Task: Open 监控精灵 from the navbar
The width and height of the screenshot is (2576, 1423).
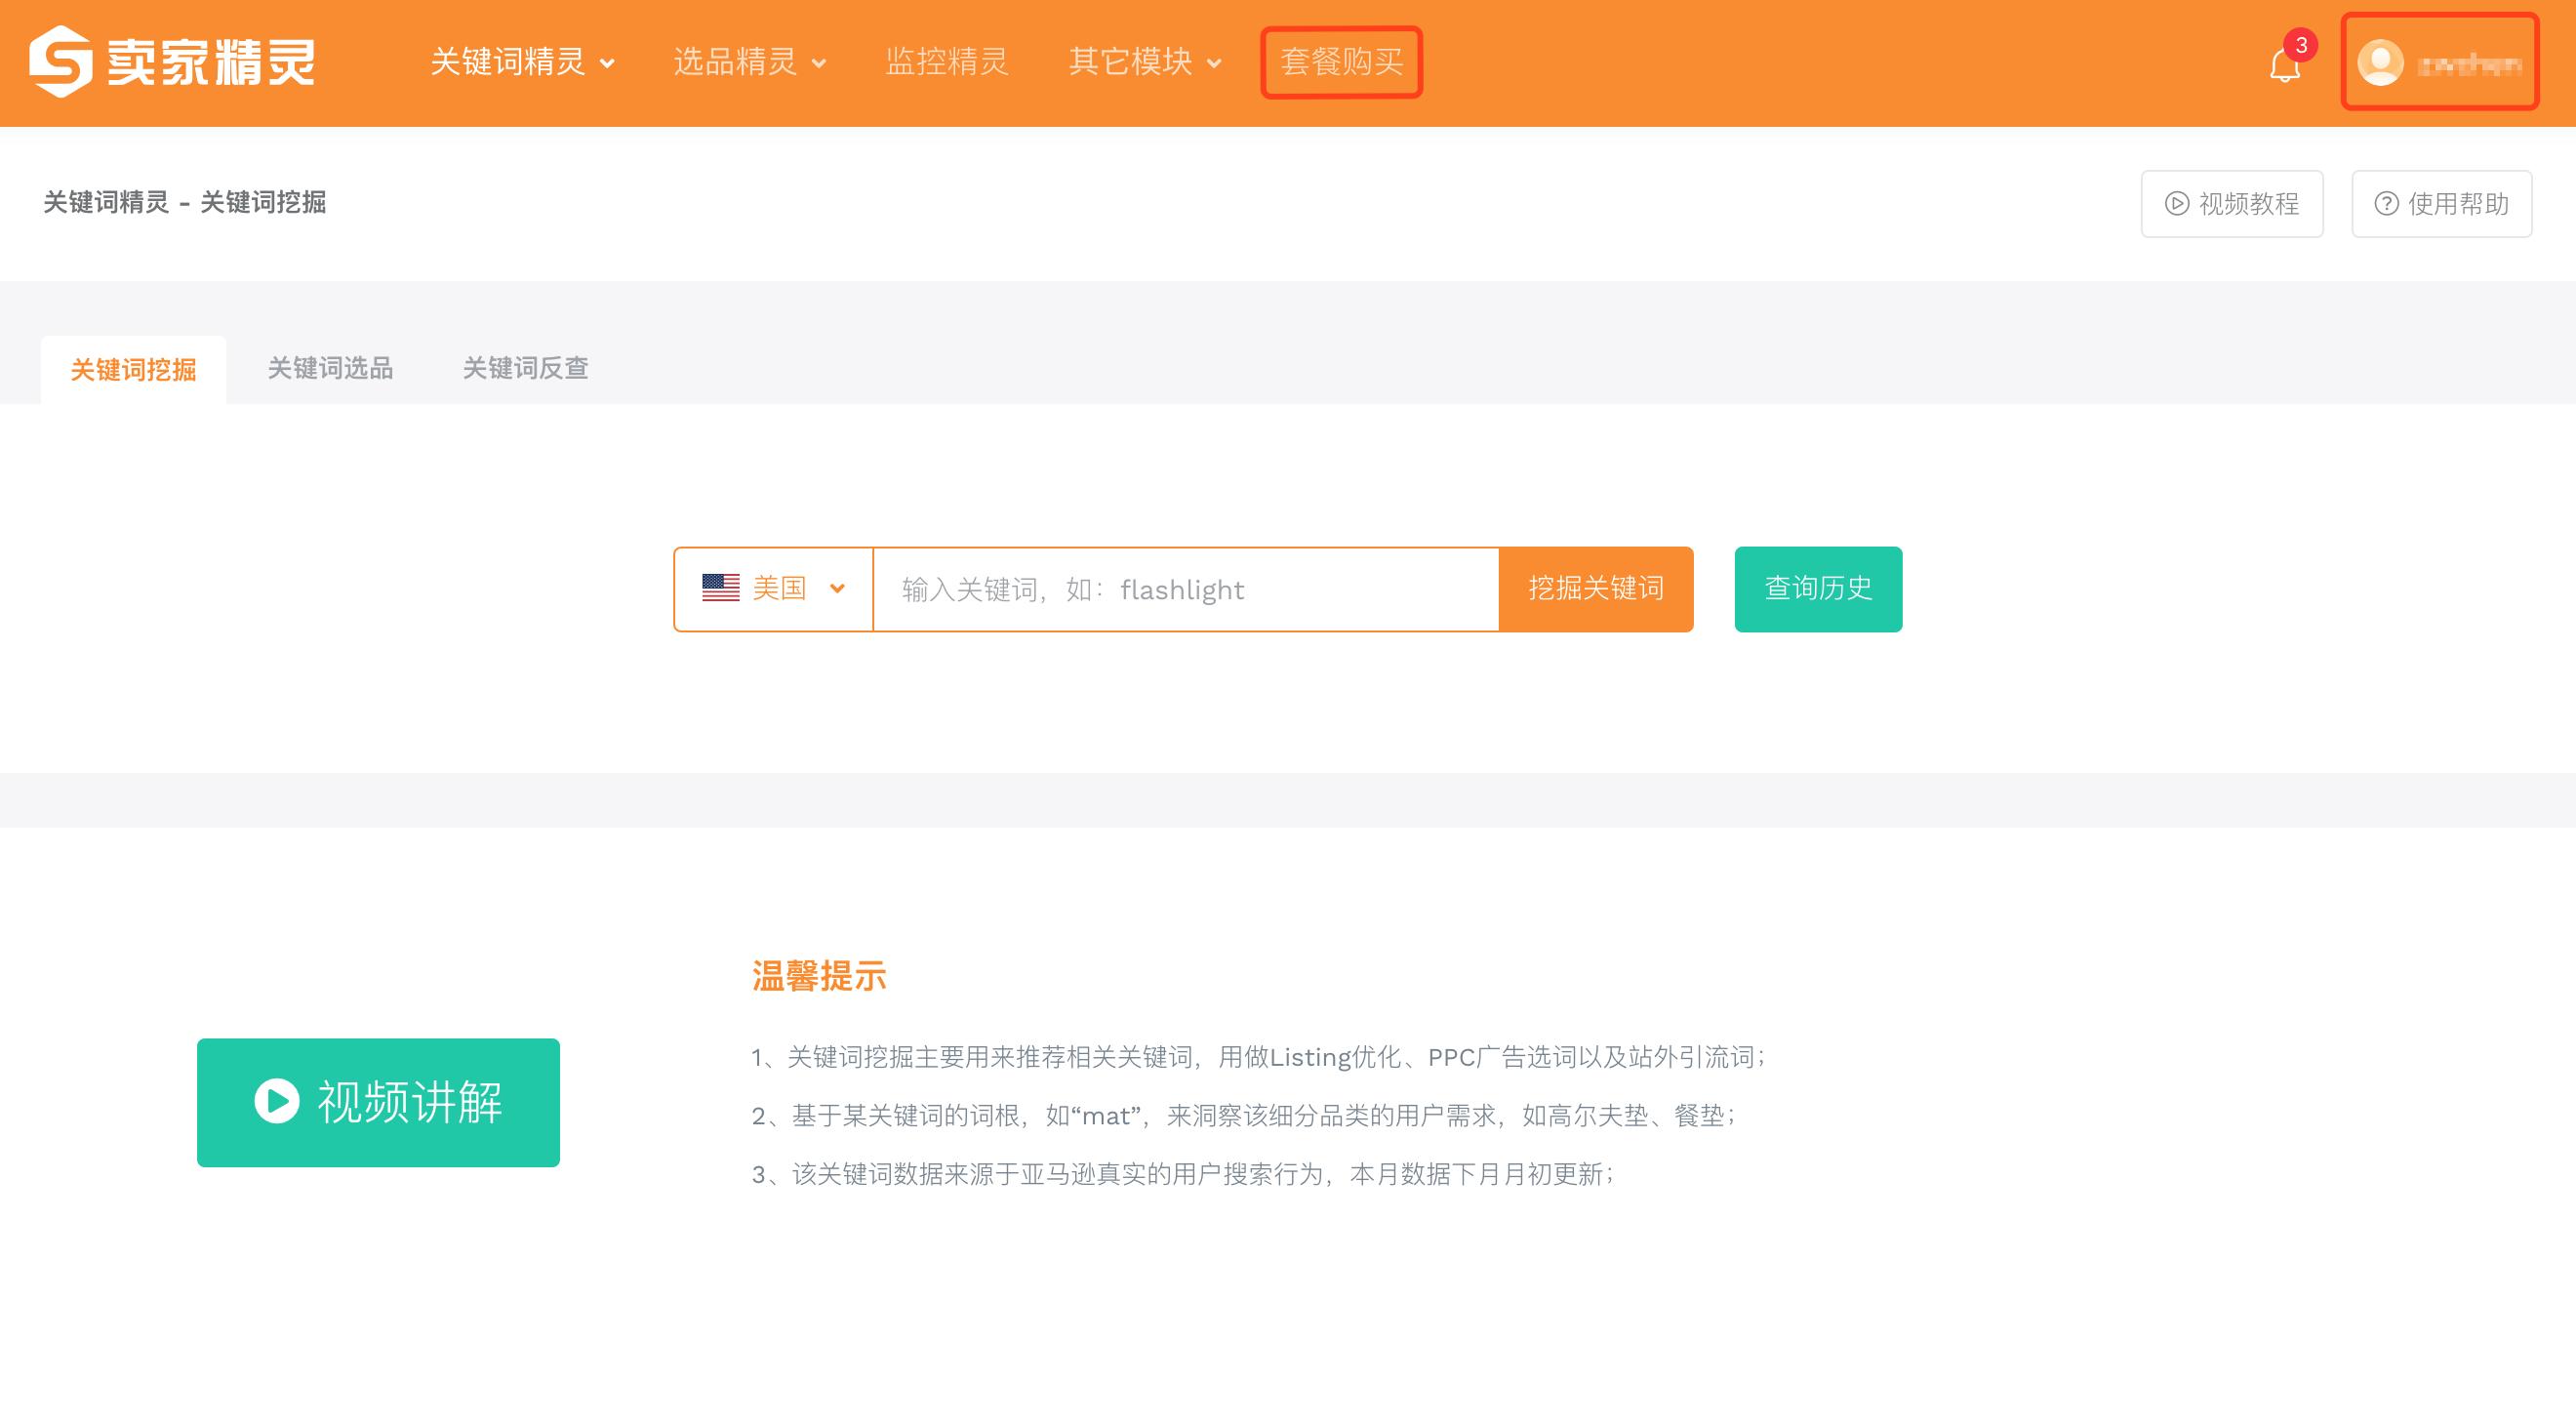Action: 947,62
